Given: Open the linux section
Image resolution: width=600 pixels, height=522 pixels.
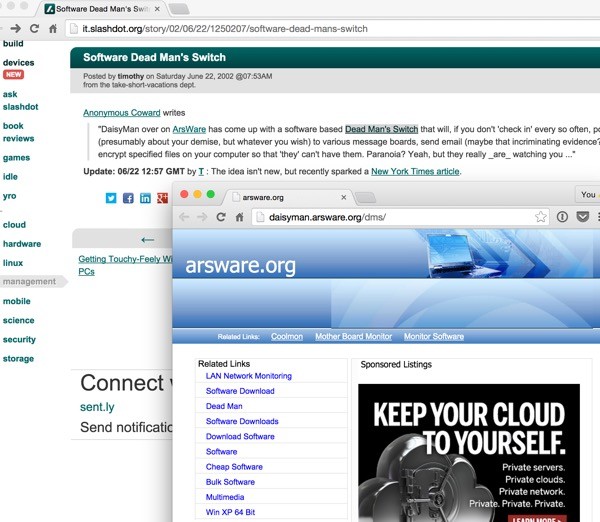Looking at the screenshot, I should (13, 263).
